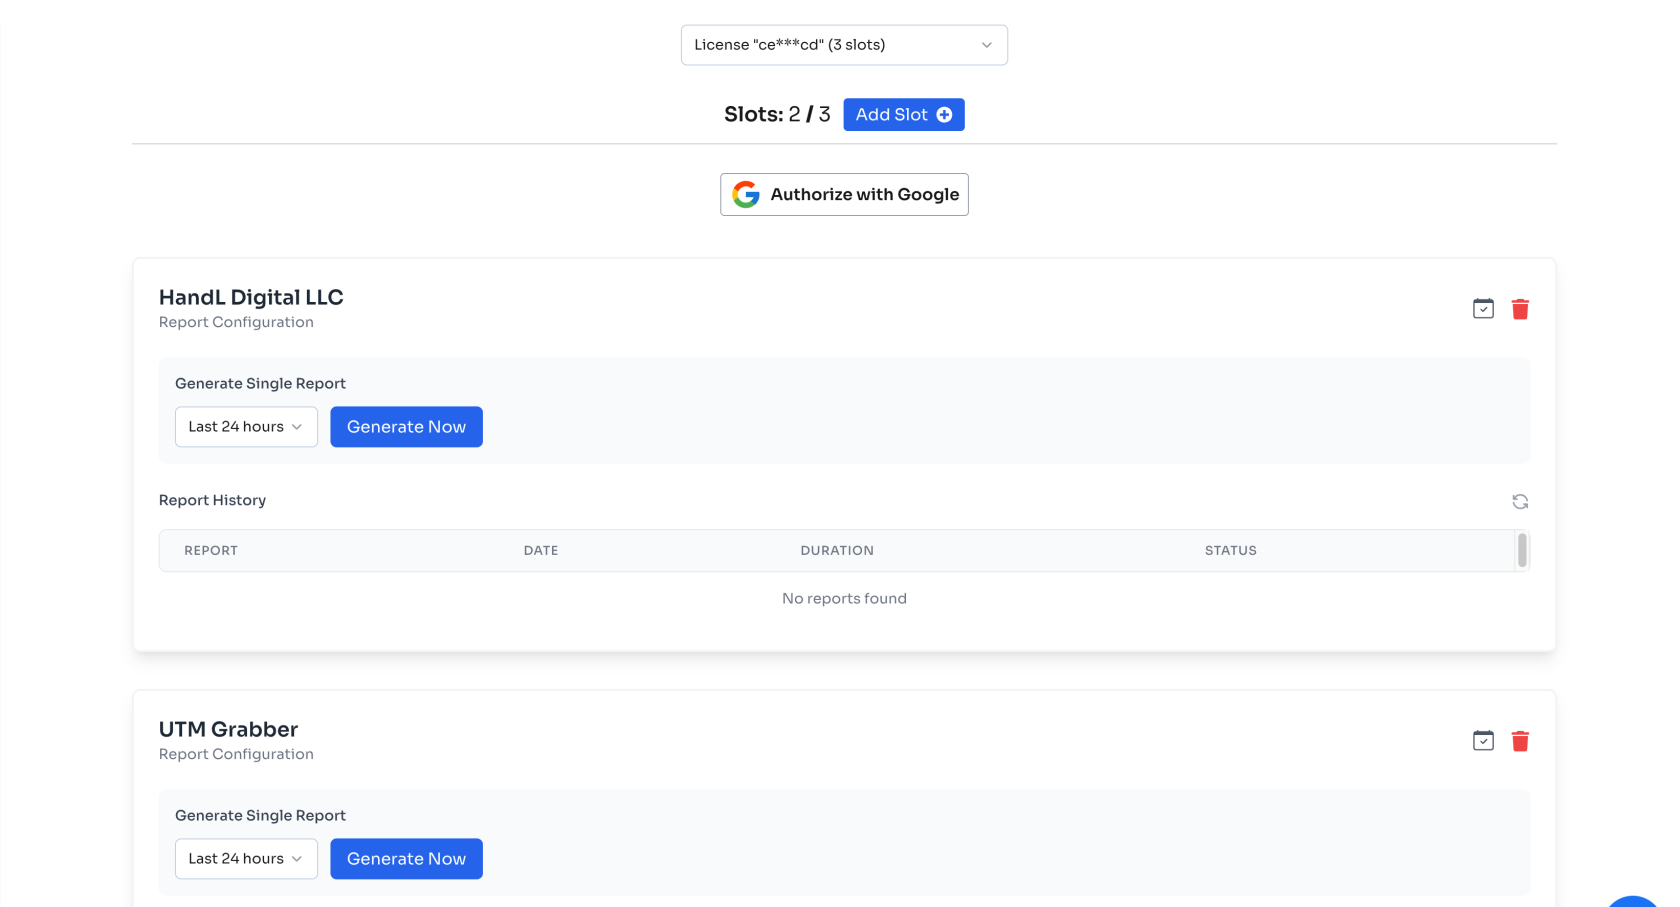Open schedule calendar icon for HandL Digital LLC
The width and height of the screenshot is (1680, 907).
(x=1483, y=309)
